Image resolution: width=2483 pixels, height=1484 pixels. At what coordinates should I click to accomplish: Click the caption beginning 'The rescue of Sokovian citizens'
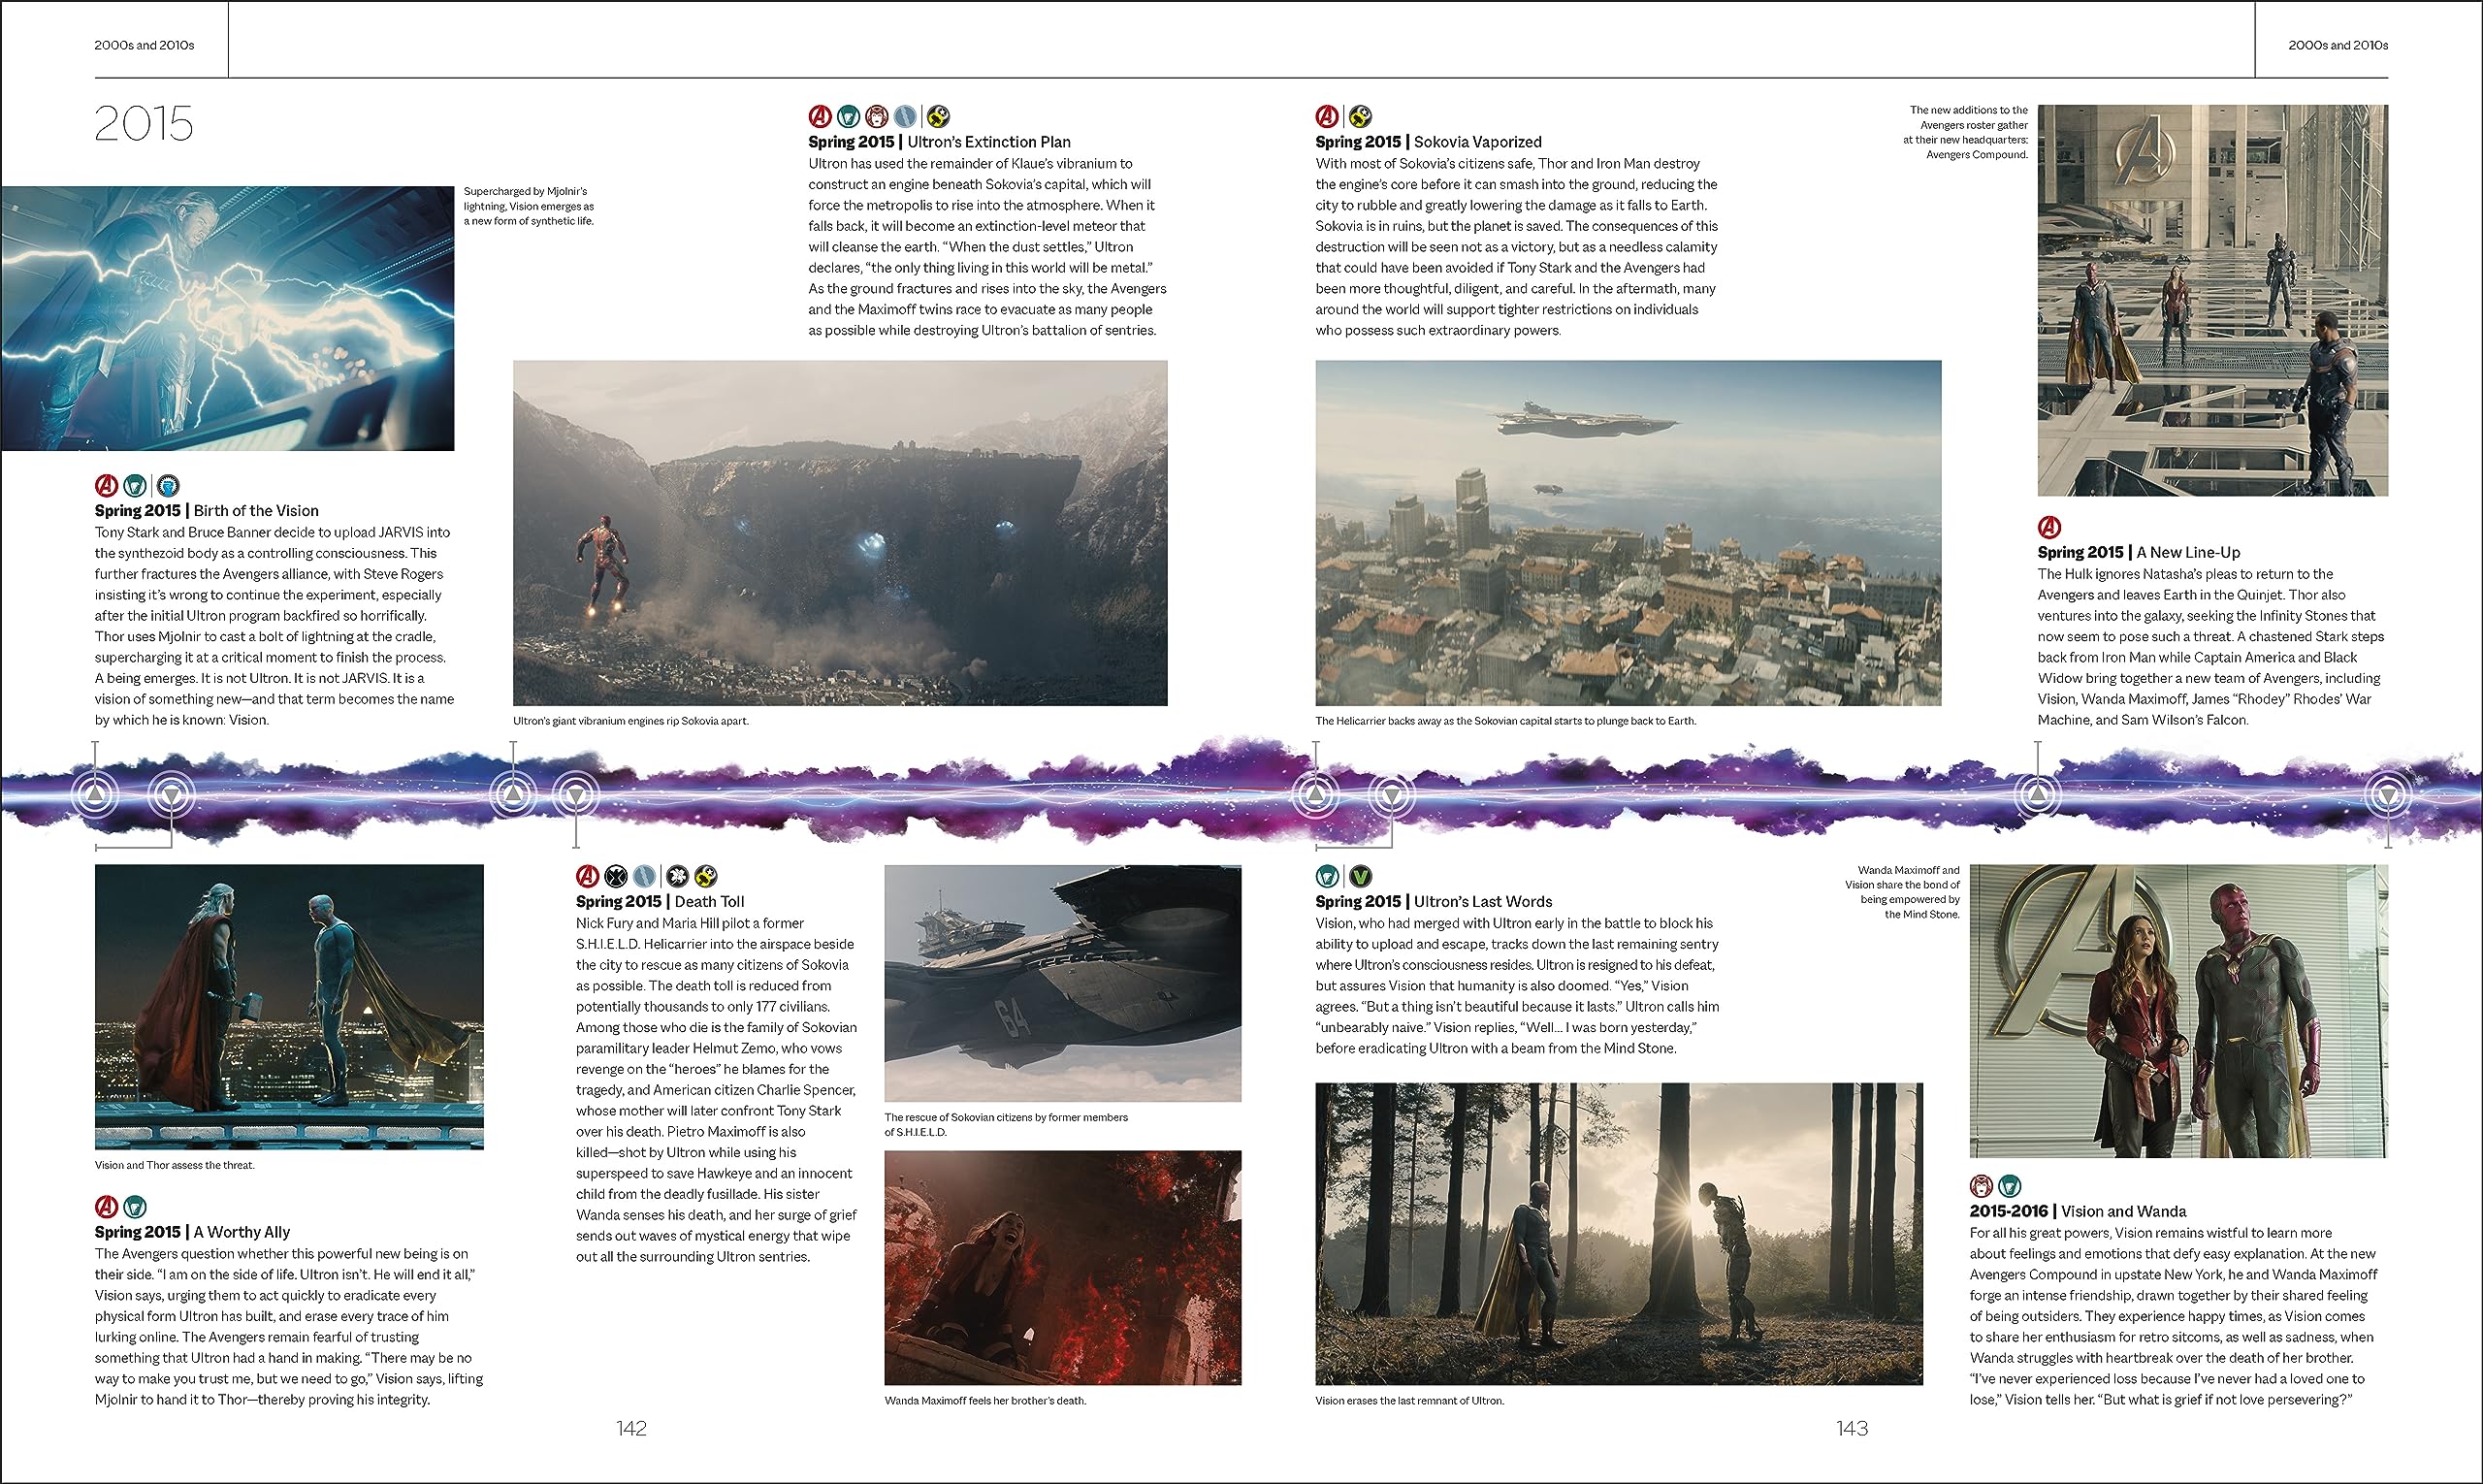(1006, 1125)
